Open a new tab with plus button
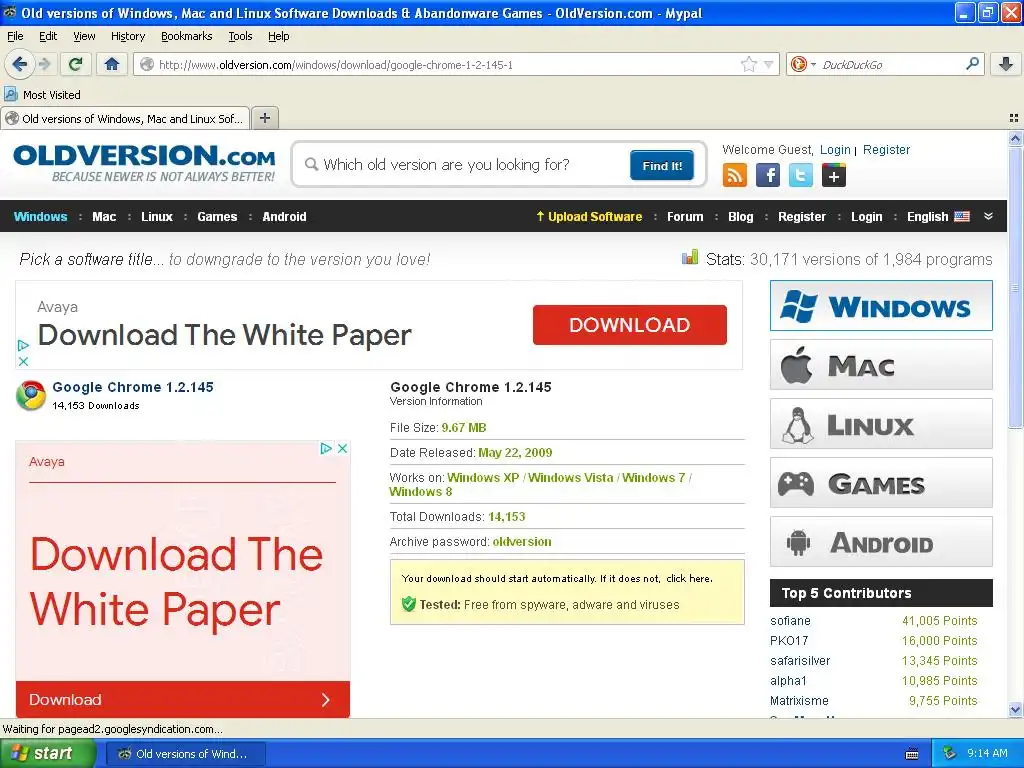1024x768 pixels. click(x=264, y=118)
